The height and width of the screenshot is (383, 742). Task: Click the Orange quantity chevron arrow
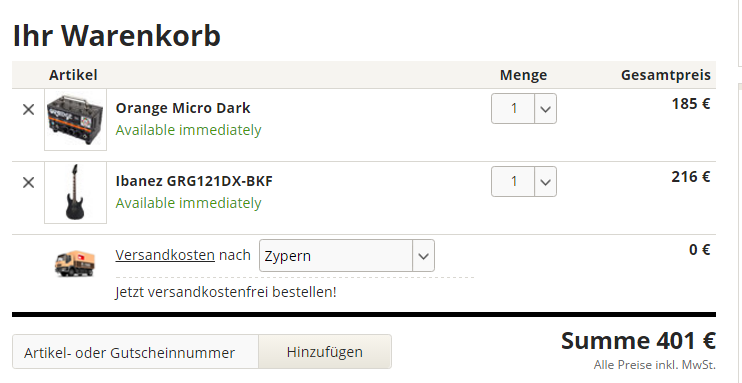[x=546, y=109]
